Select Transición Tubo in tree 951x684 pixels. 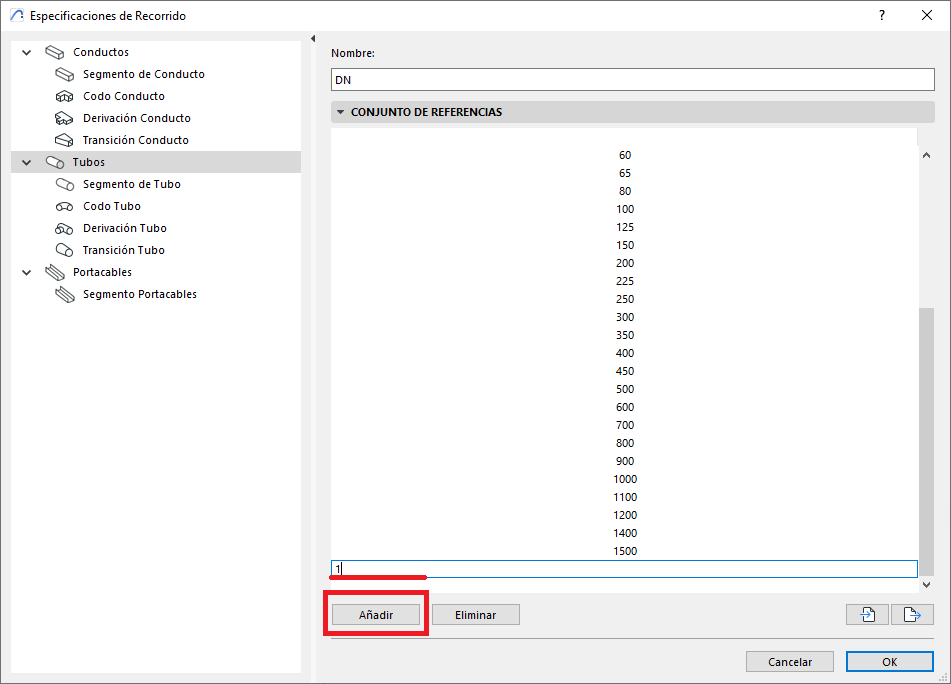click(123, 251)
